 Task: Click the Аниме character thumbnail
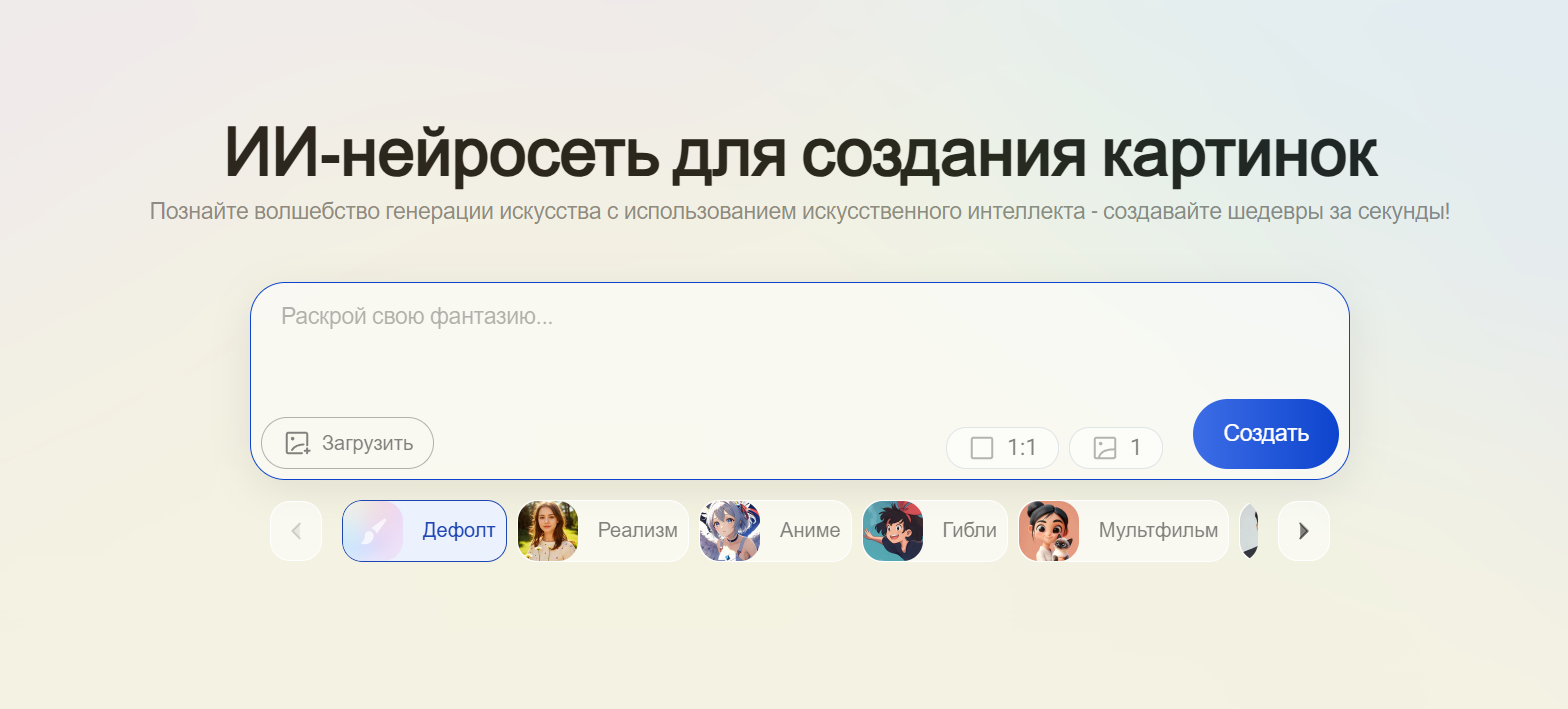click(730, 531)
